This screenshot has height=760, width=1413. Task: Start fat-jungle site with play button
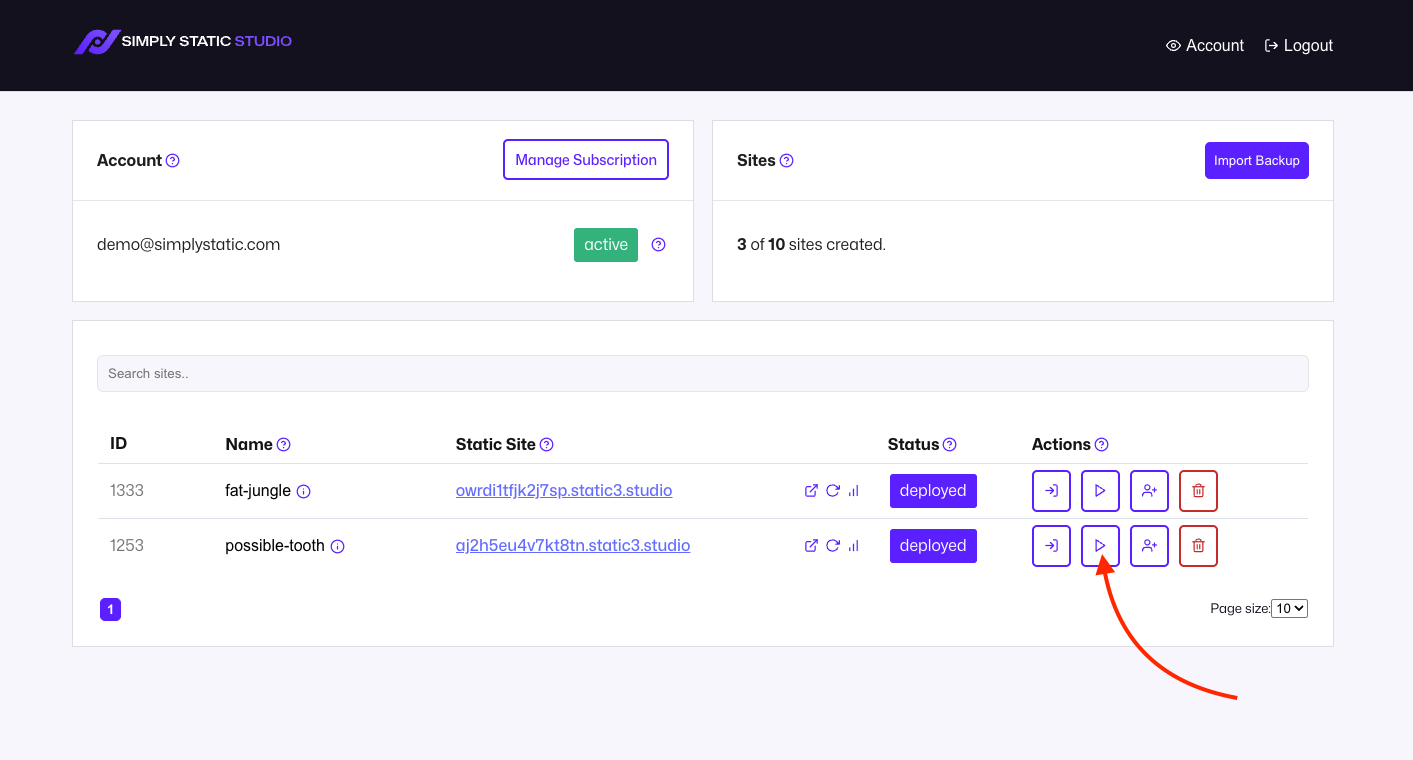click(1100, 491)
